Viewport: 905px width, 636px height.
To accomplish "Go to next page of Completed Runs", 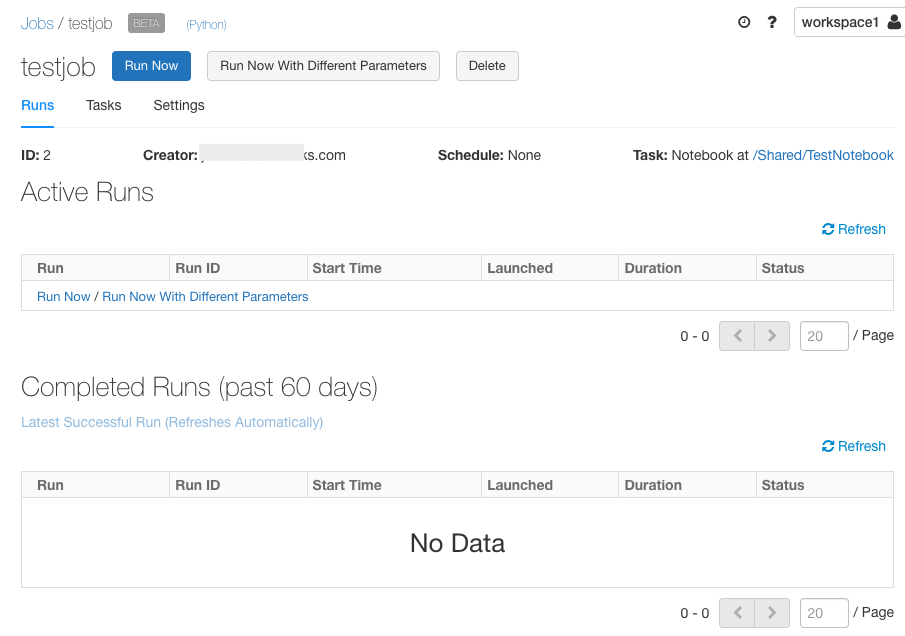I will click(x=772, y=613).
